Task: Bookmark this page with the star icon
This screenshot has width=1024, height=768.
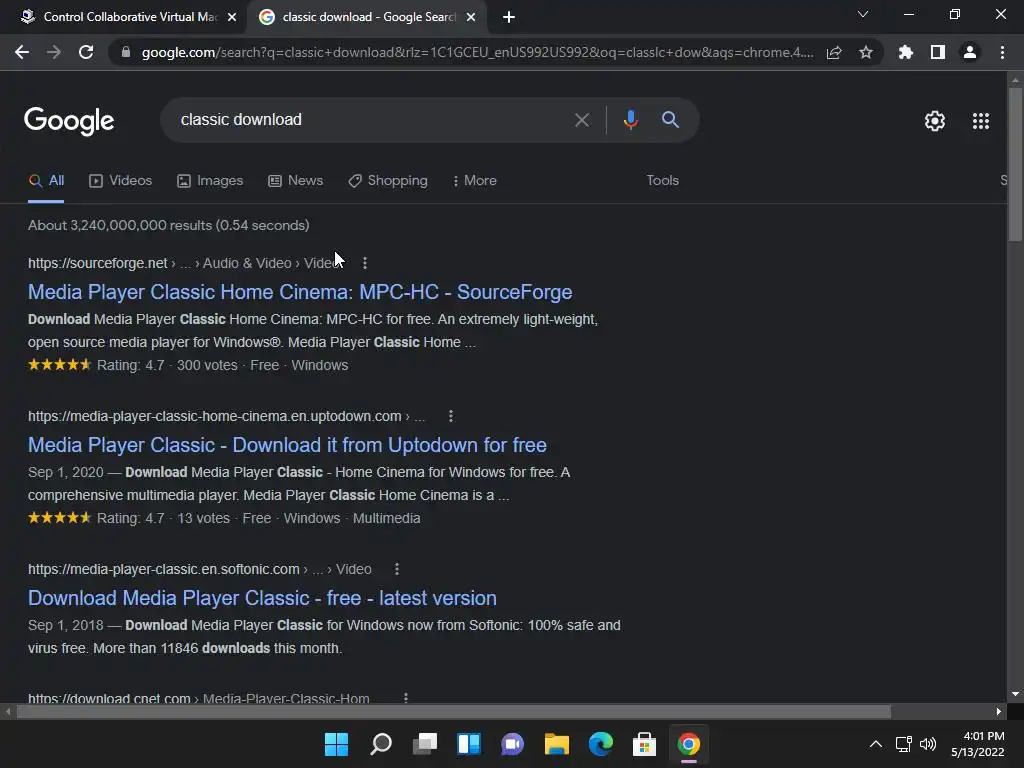Action: (866, 52)
